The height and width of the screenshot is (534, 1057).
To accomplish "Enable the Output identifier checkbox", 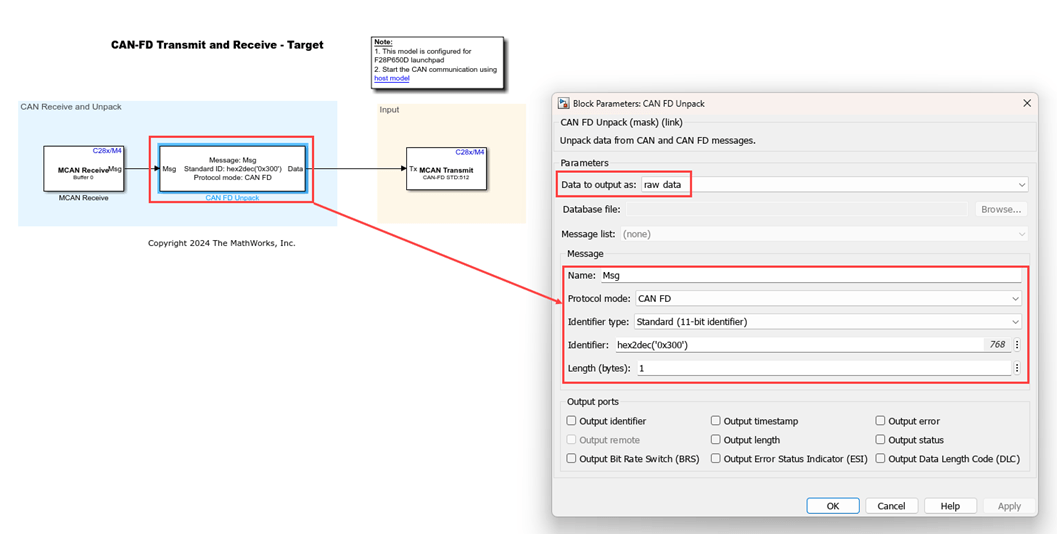I will 572,421.
